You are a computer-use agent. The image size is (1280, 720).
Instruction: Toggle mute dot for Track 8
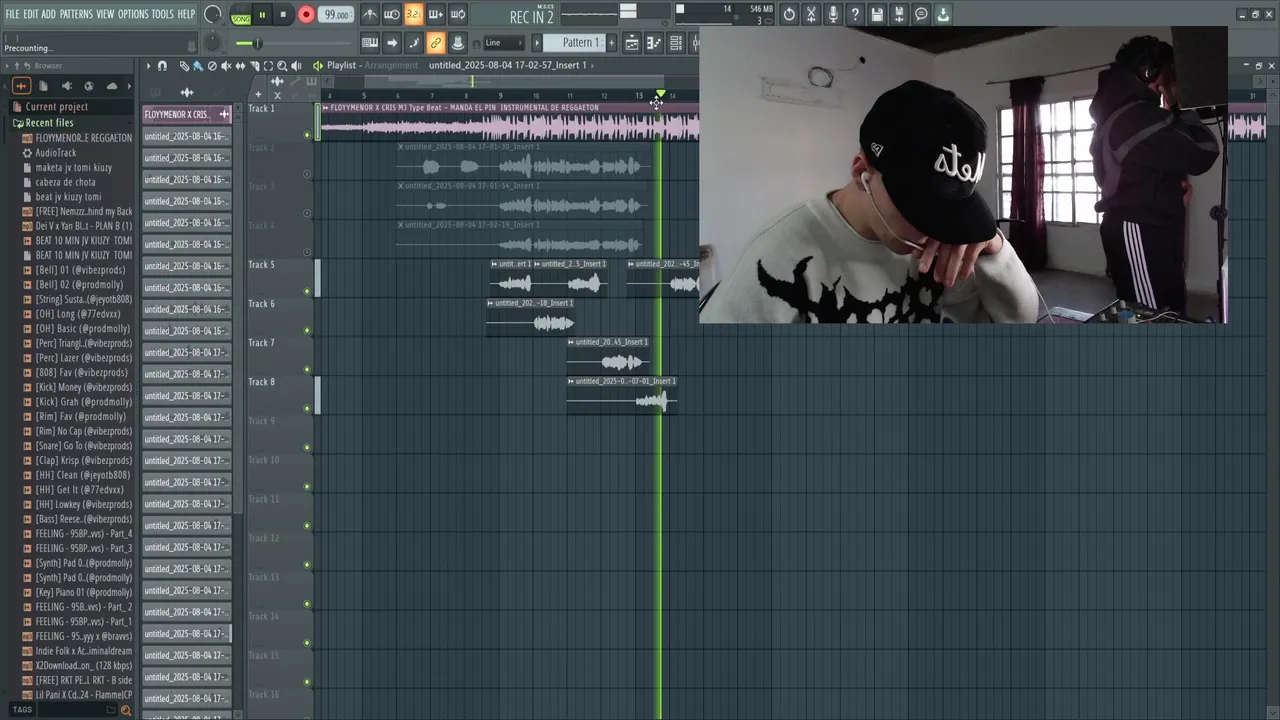[307, 408]
